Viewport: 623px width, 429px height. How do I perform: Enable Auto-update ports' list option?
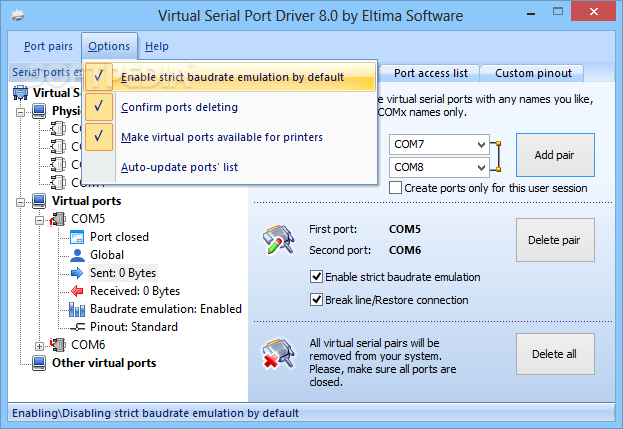click(x=229, y=167)
